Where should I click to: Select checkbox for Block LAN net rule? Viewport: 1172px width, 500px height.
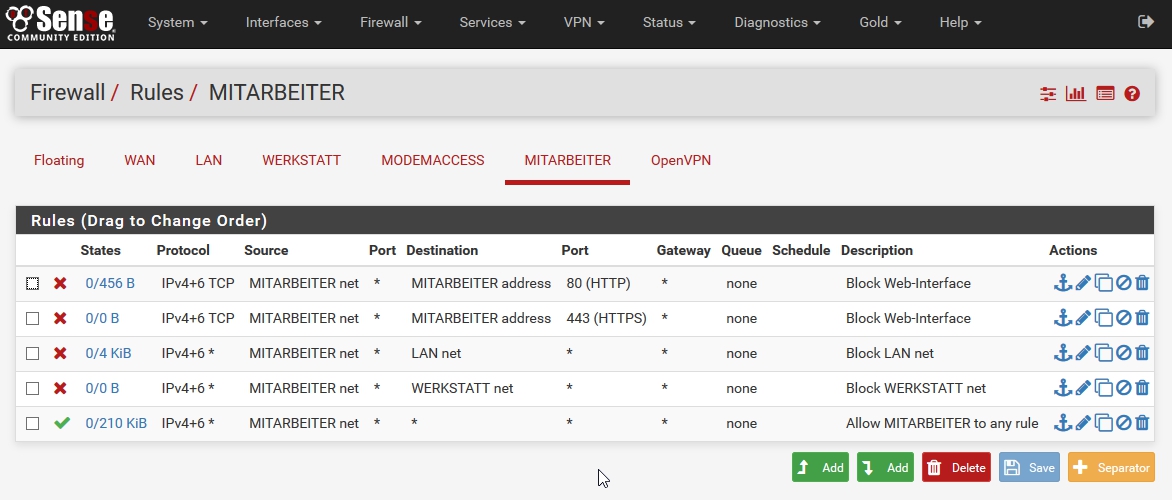tap(33, 353)
